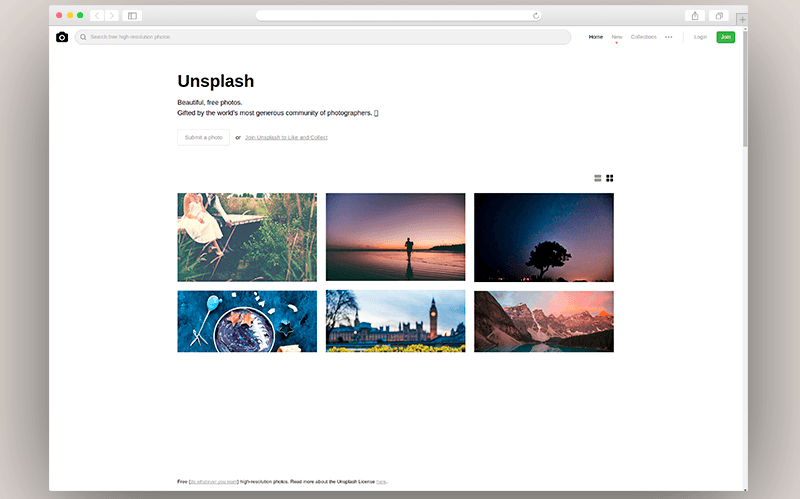Click the Safari share icon
Viewport: 800px width, 499px height.
click(695, 16)
